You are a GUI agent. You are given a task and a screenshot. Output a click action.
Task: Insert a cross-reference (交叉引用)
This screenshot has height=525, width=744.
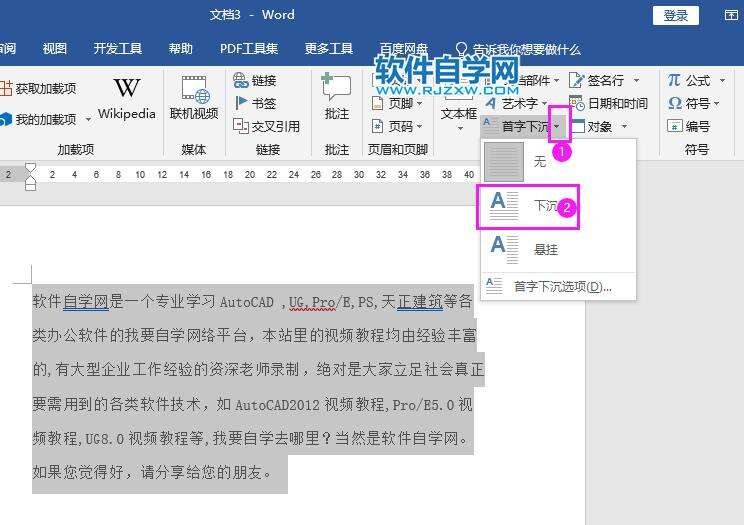(x=266, y=126)
